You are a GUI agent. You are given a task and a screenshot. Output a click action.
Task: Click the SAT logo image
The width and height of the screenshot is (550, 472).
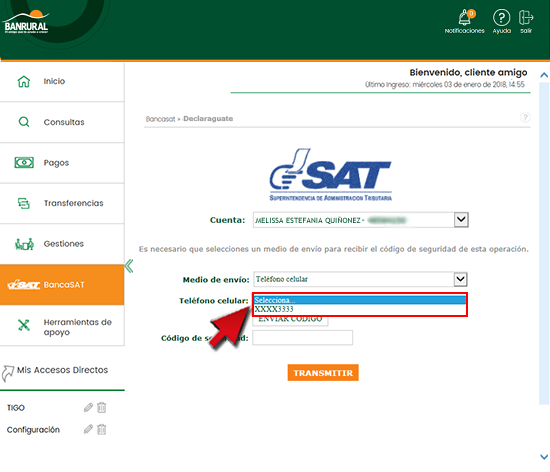coord(330,174)
